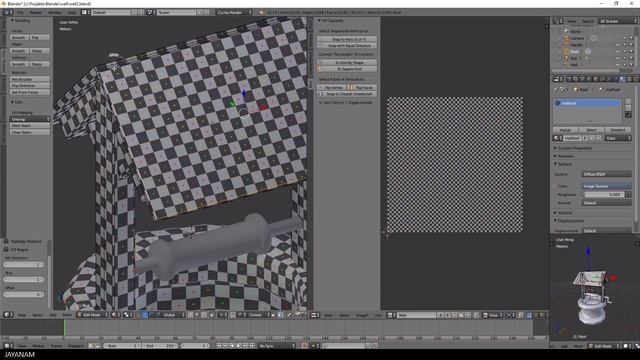This screenshot has width=640, height=360.
Task: Open the Cycles Render engine dropdown
Action: coord(234,12)
